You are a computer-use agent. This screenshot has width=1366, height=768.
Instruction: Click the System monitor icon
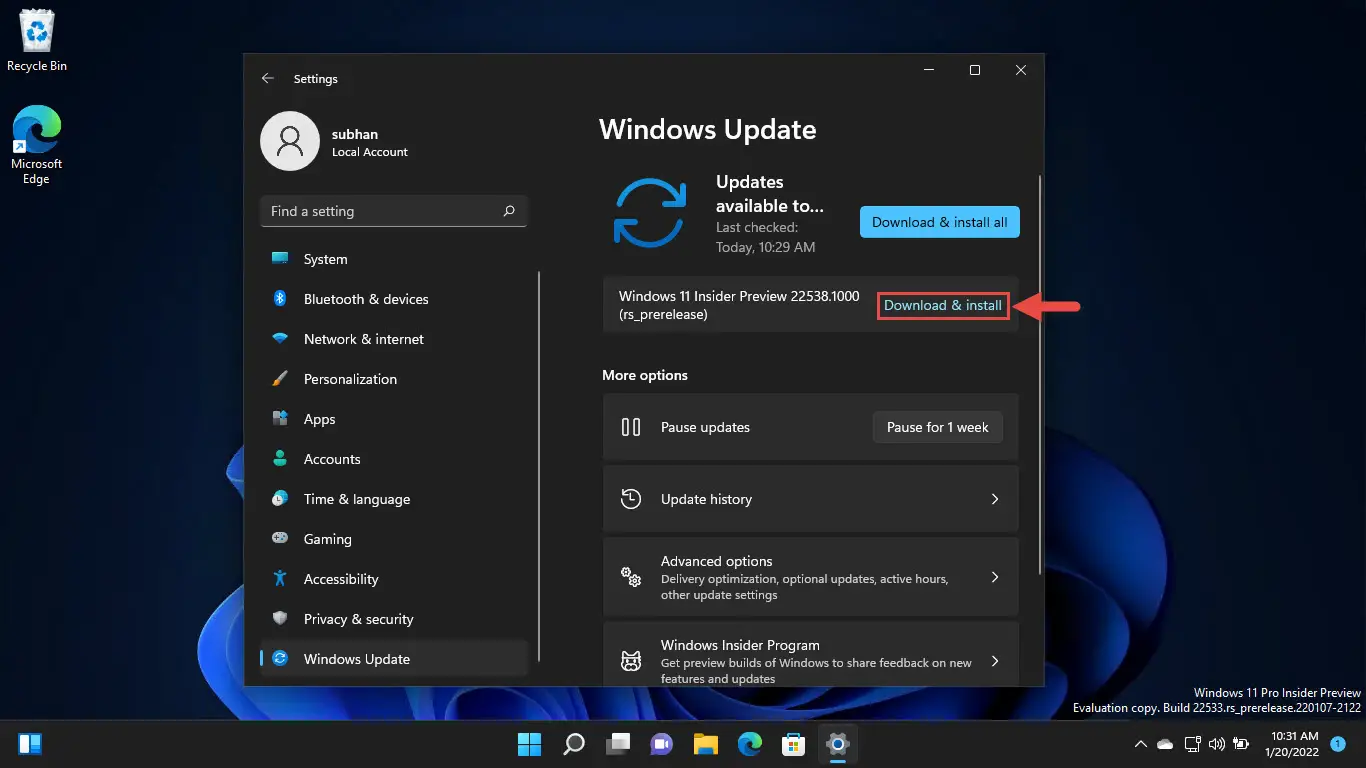tap(280, 259)
